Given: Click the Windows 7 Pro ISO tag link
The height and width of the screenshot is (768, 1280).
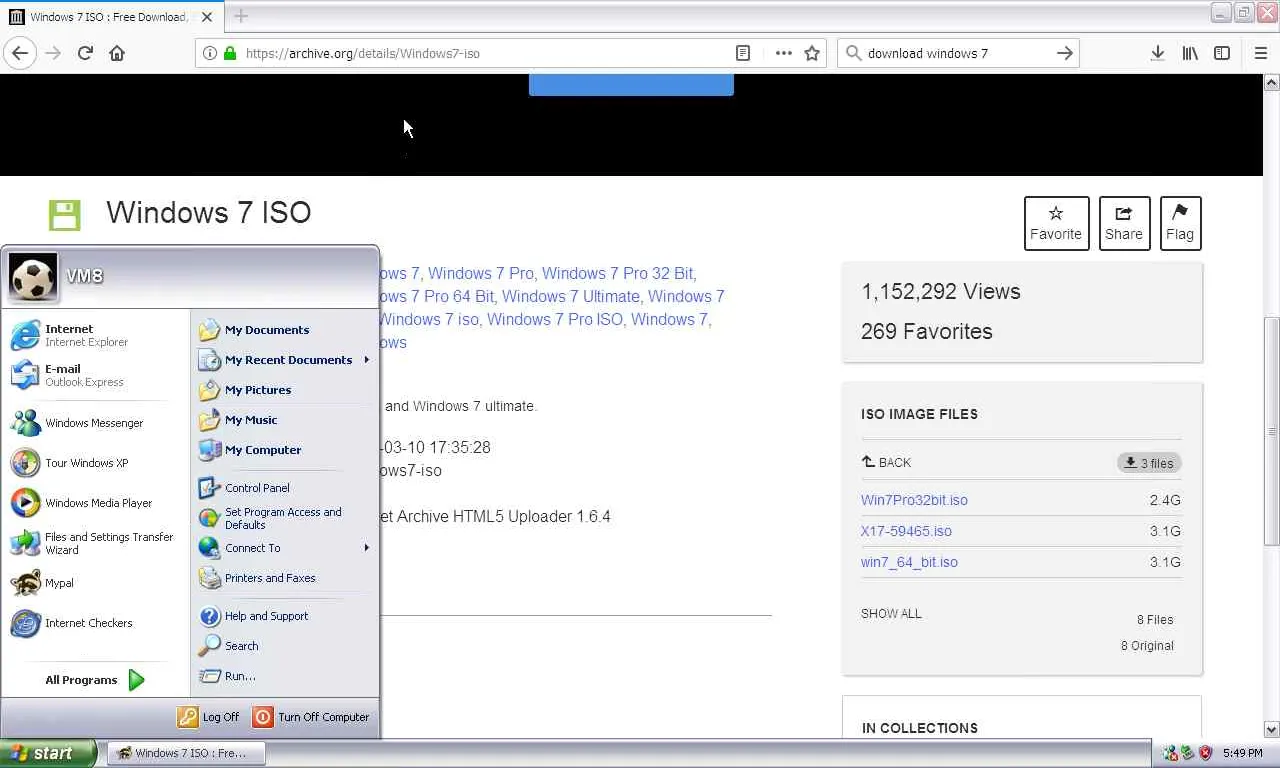Looking at the screenshot, I should [x=555, y=319].
